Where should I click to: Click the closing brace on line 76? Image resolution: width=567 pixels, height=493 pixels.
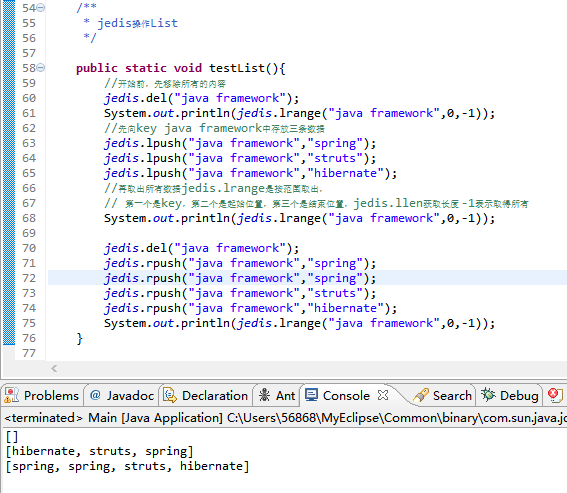80,339
